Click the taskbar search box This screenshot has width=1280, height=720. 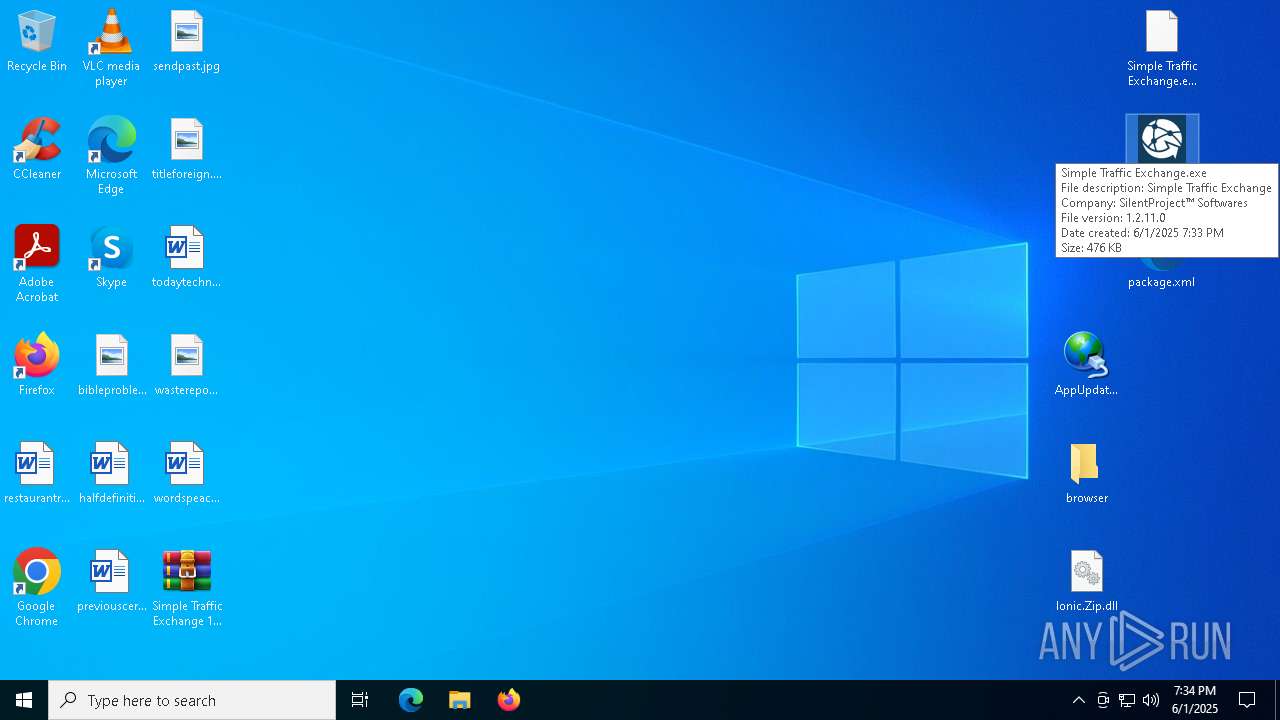point(192,700)
